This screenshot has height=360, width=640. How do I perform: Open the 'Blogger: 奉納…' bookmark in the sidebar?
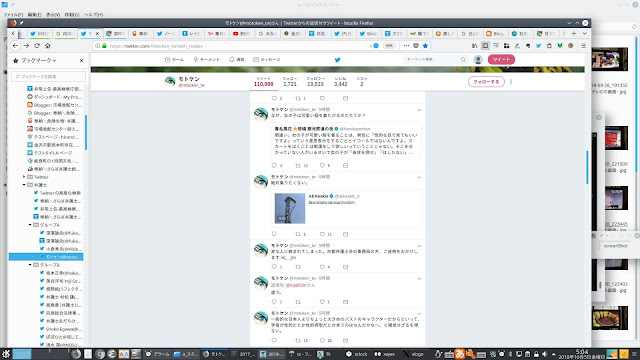53,113
